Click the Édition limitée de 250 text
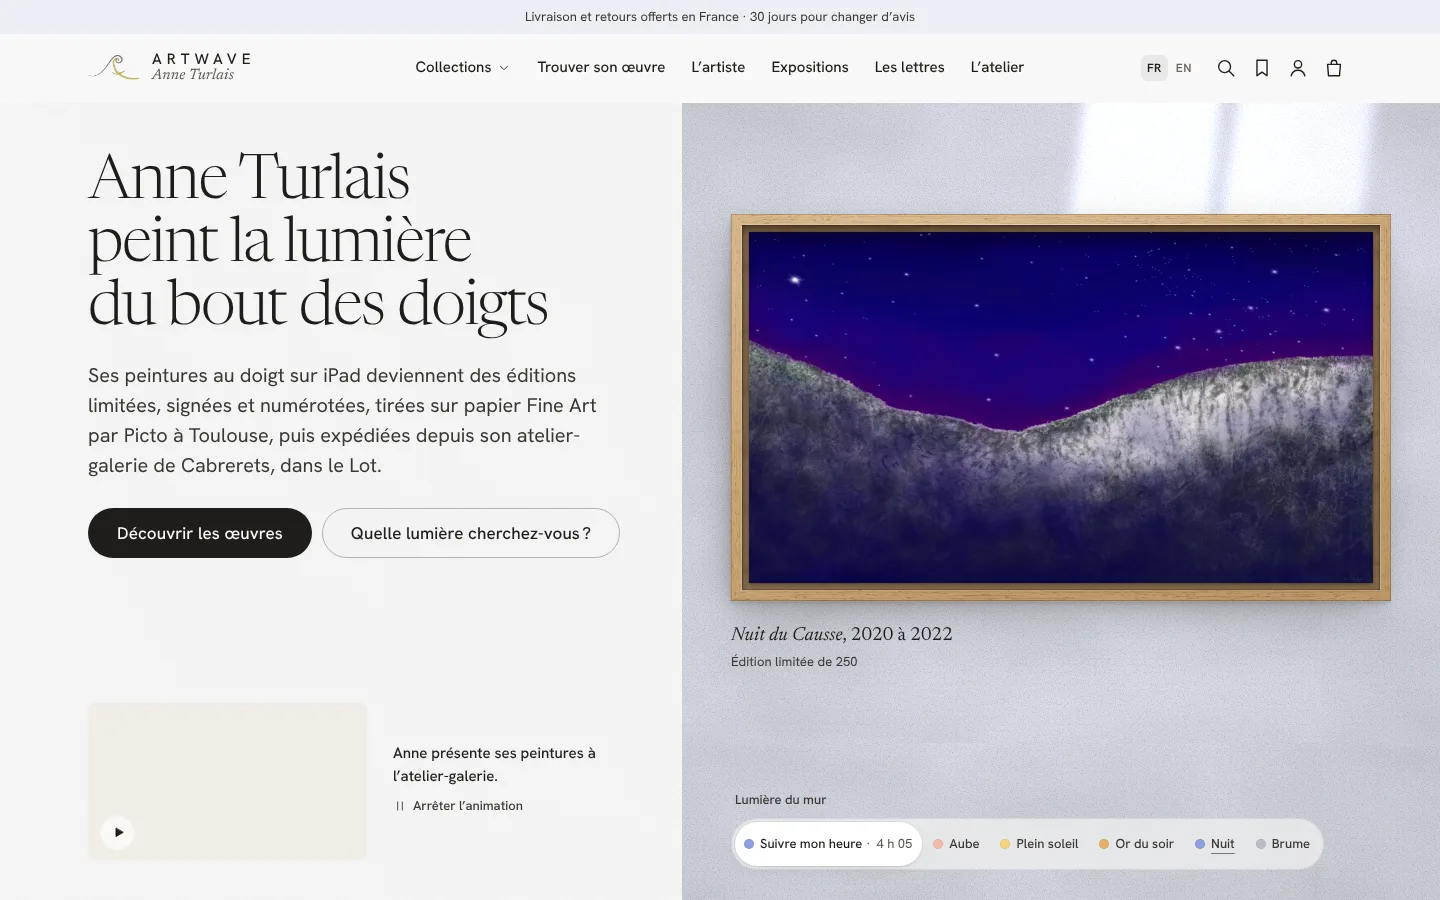This screenshot has width=1440, height=900. 794,662
